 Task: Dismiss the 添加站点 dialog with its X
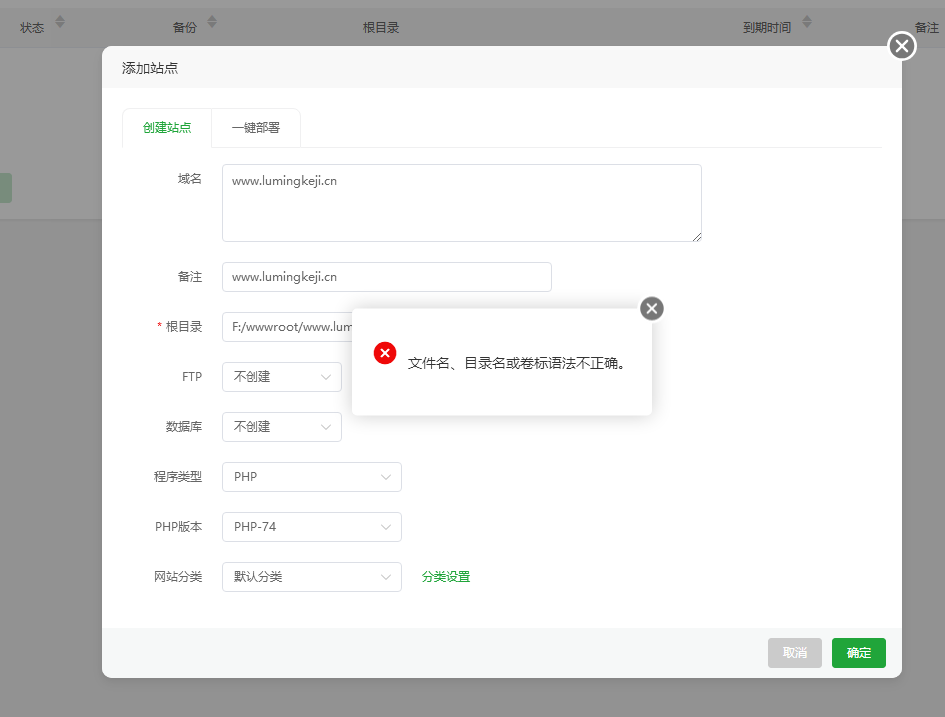click(x=901, y=46)
